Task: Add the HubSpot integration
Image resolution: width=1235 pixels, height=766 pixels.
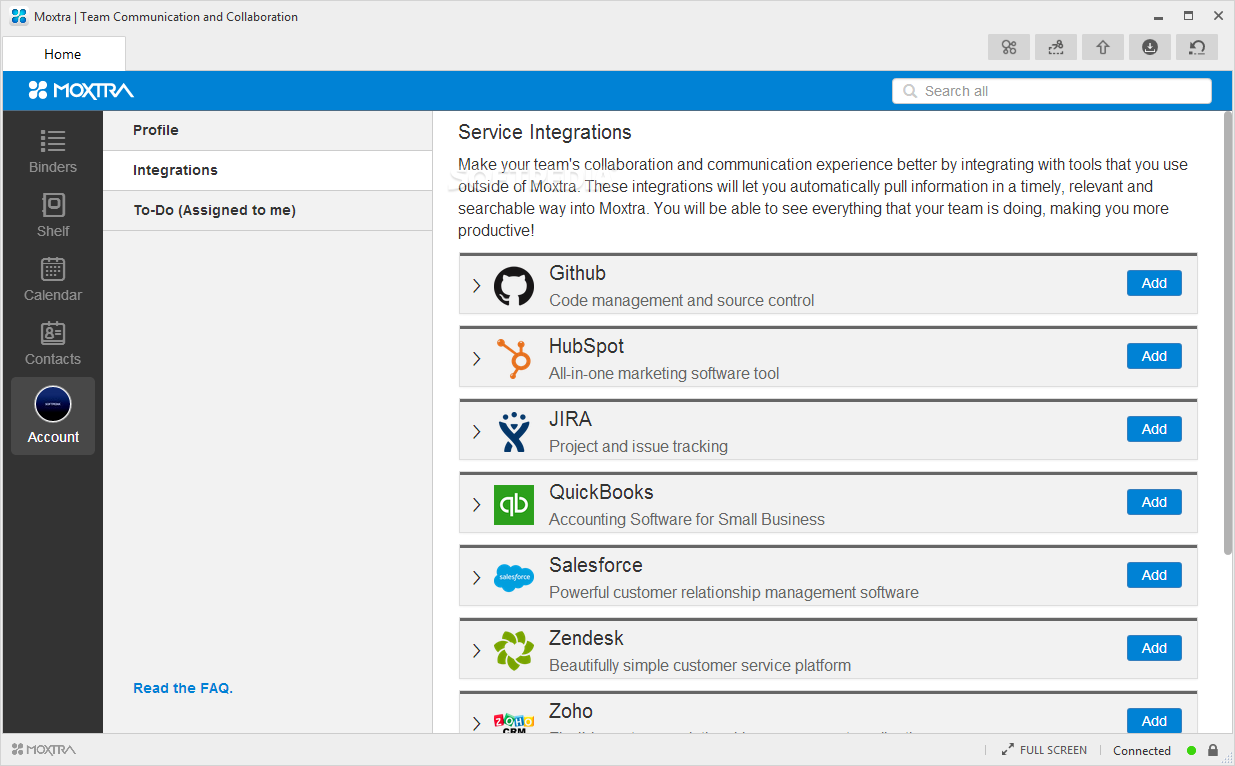Action: coord(1154,356)
